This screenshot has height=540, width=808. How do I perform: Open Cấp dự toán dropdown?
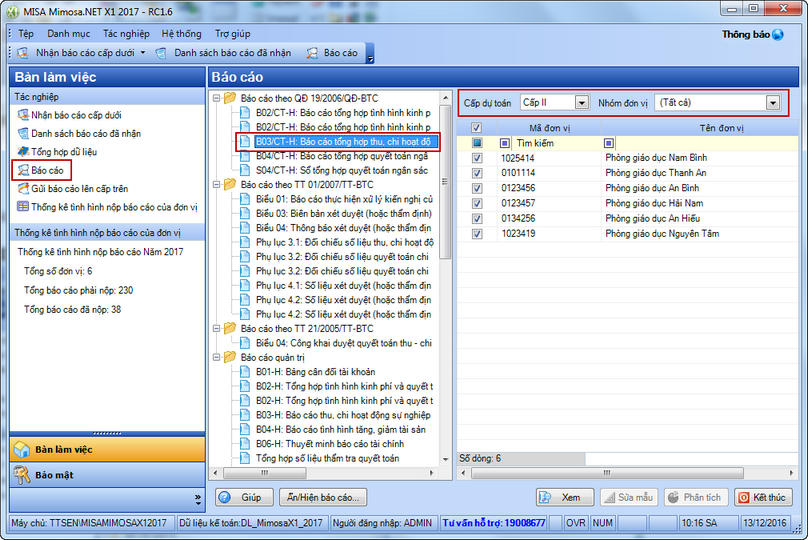581,103
